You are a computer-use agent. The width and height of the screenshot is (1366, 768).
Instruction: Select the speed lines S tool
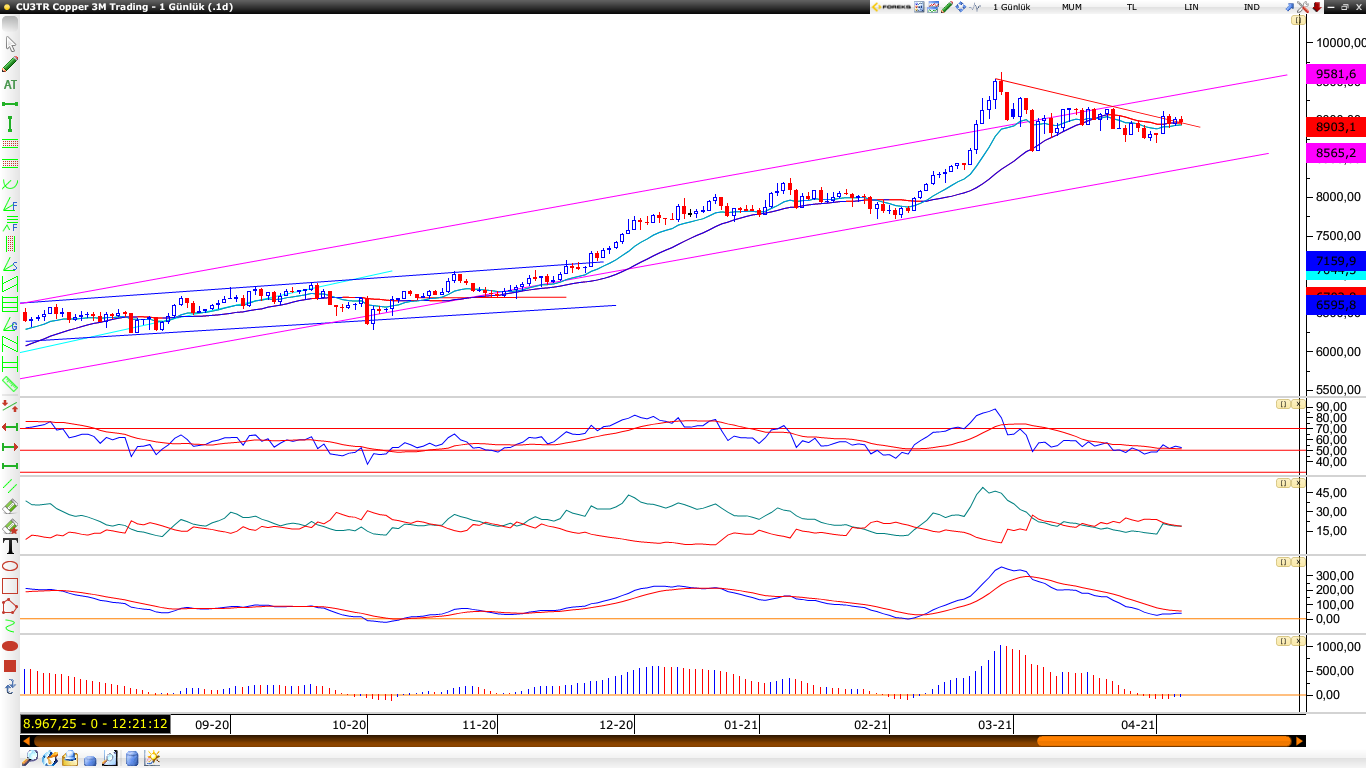tap(11, 265)
